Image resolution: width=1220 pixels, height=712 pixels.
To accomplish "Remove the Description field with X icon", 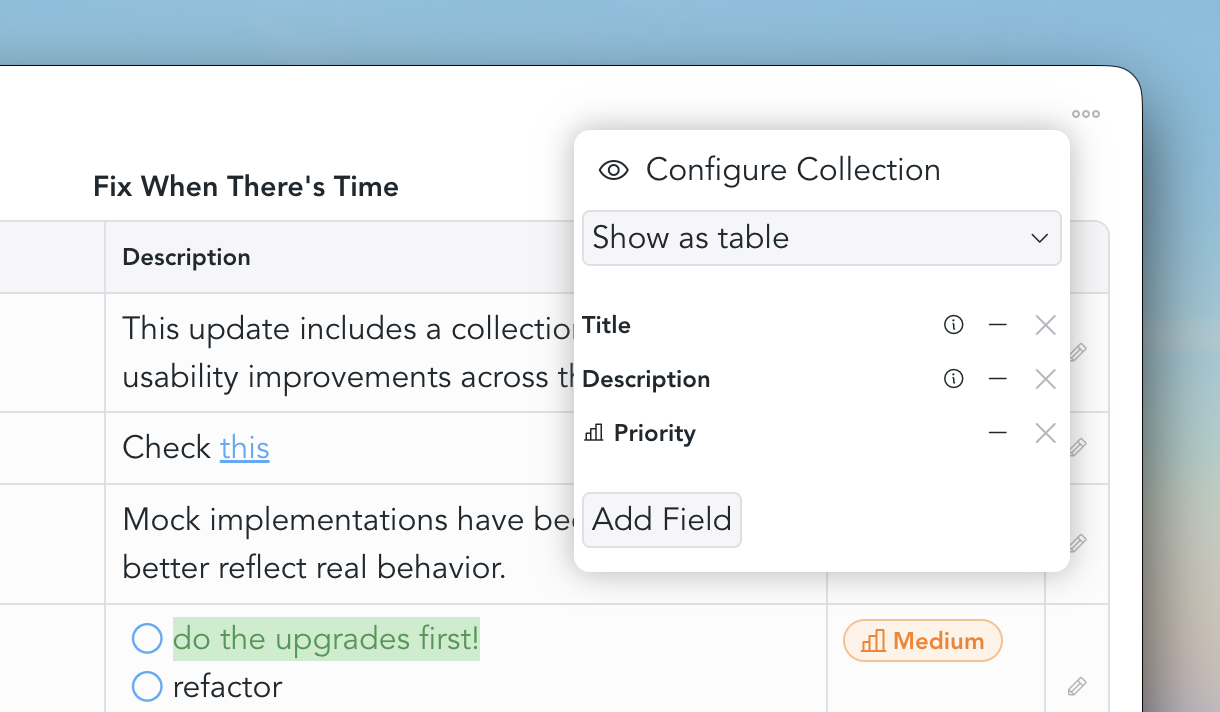I will (x=1045, y=379).
